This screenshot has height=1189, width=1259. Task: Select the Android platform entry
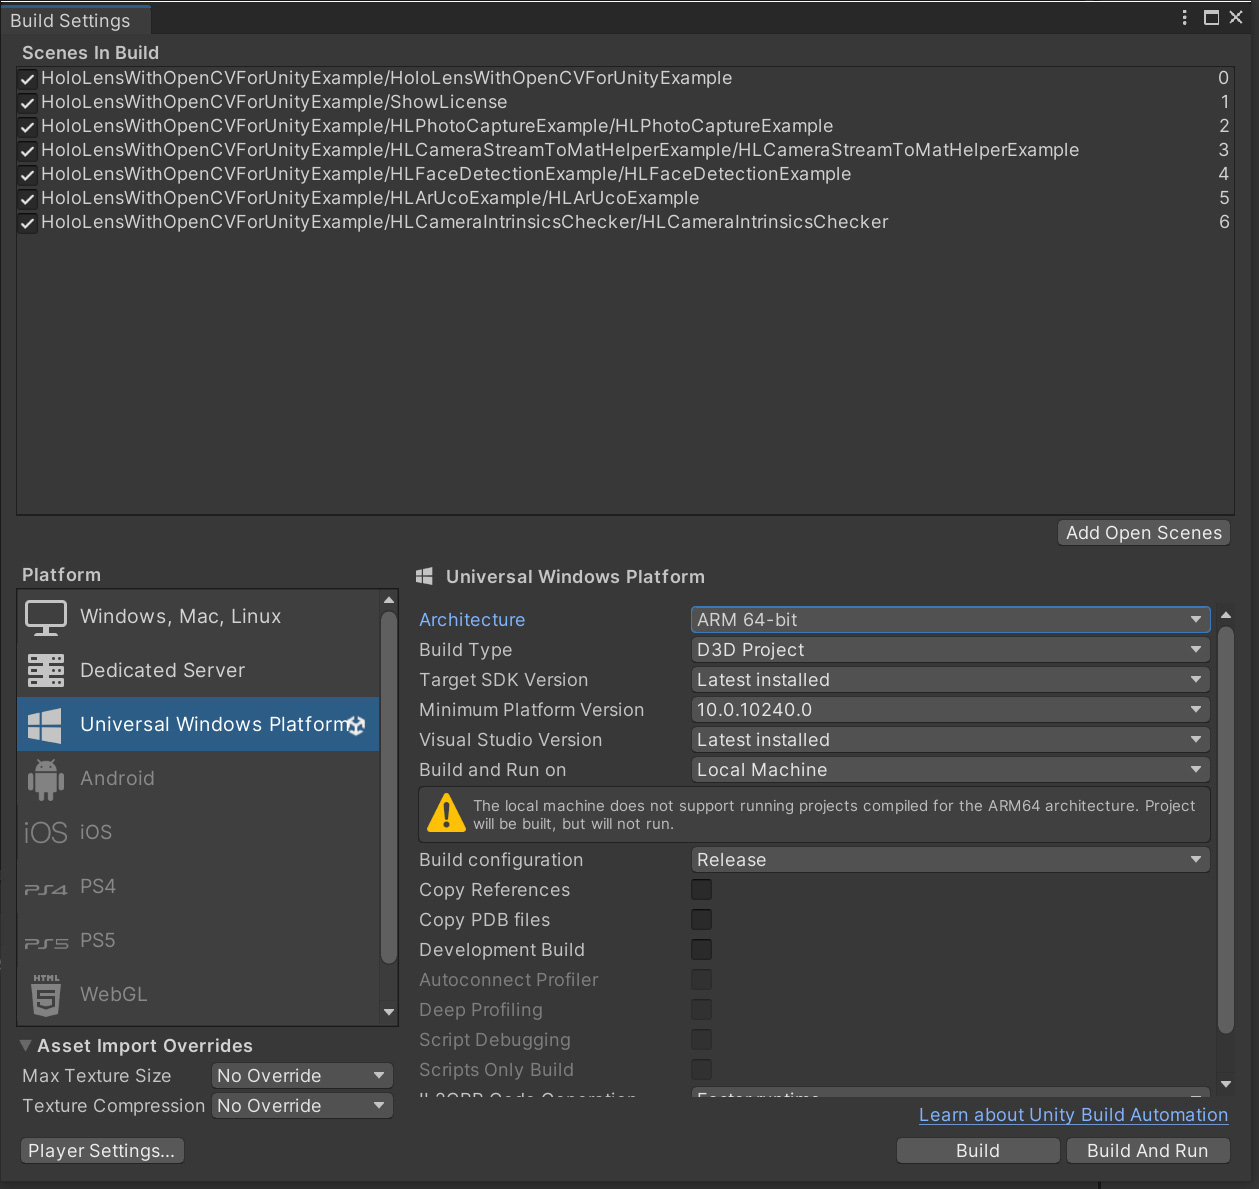(198, 778)
